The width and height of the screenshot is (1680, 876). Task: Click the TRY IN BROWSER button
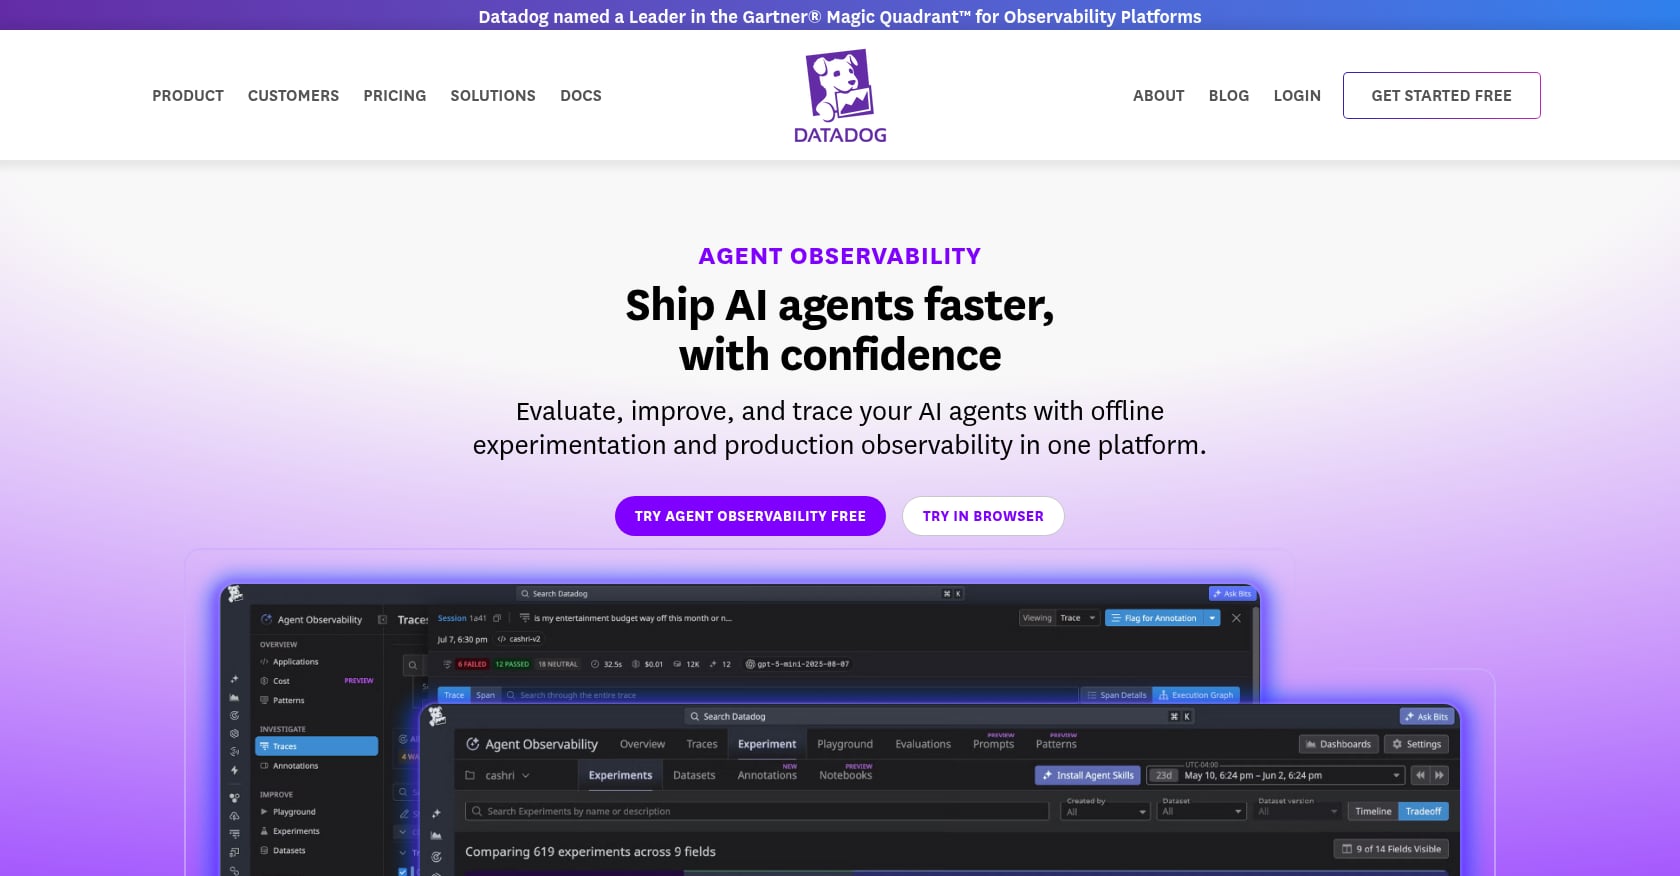click(983, 516)
